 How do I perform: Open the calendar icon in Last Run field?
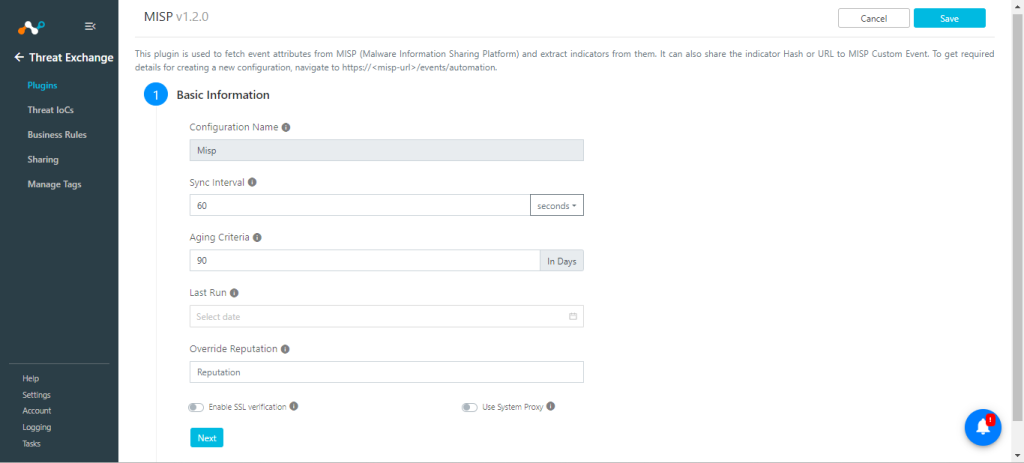[573, 317]
